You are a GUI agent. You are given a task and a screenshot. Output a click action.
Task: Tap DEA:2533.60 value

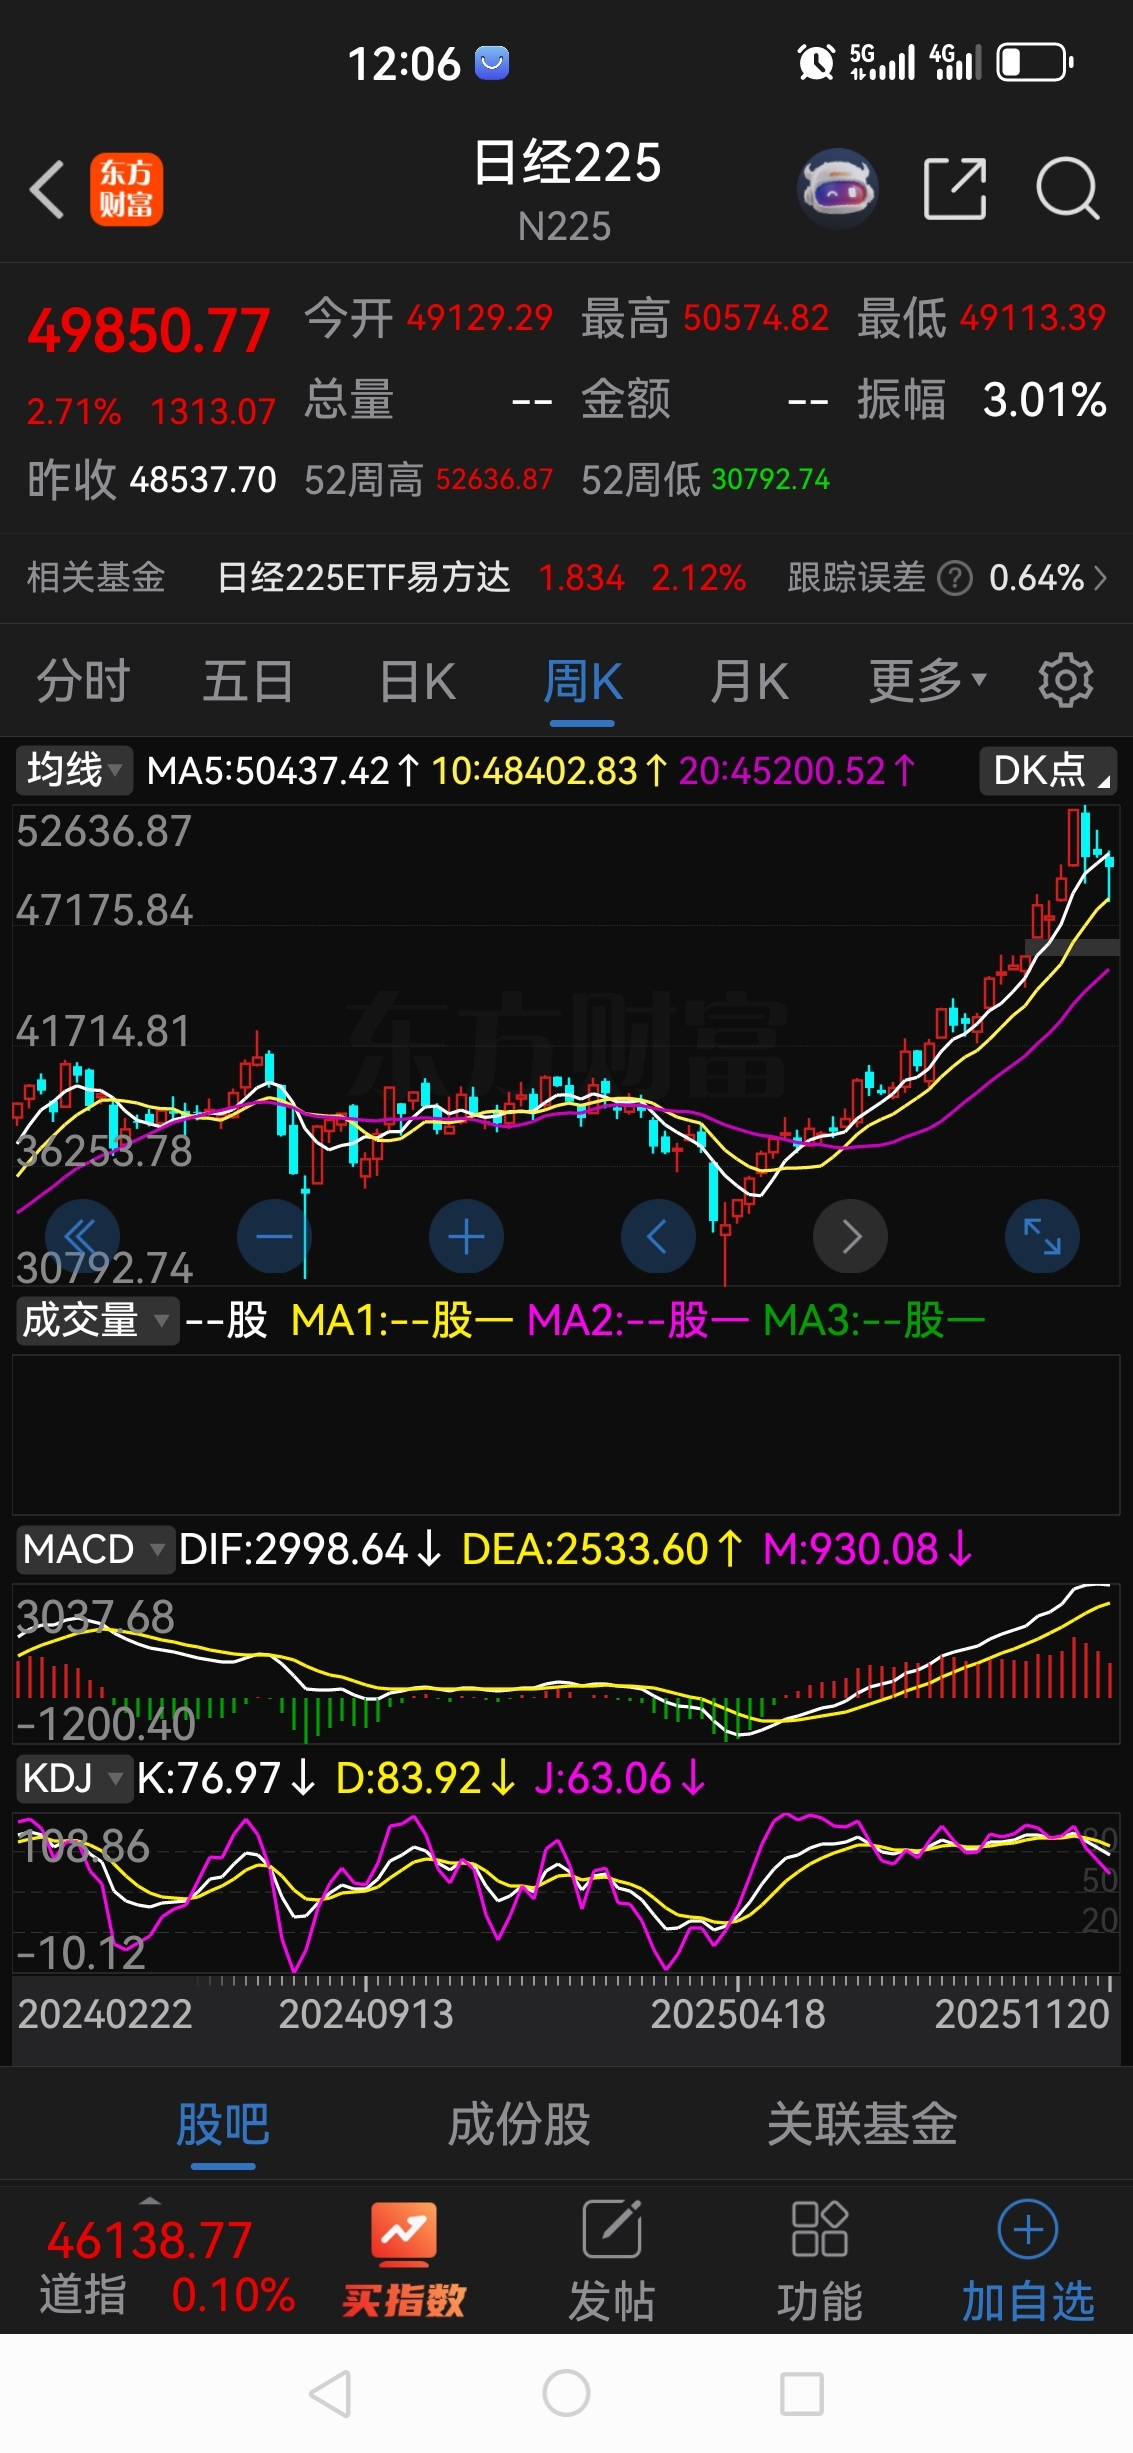[x=602, y=1550]
